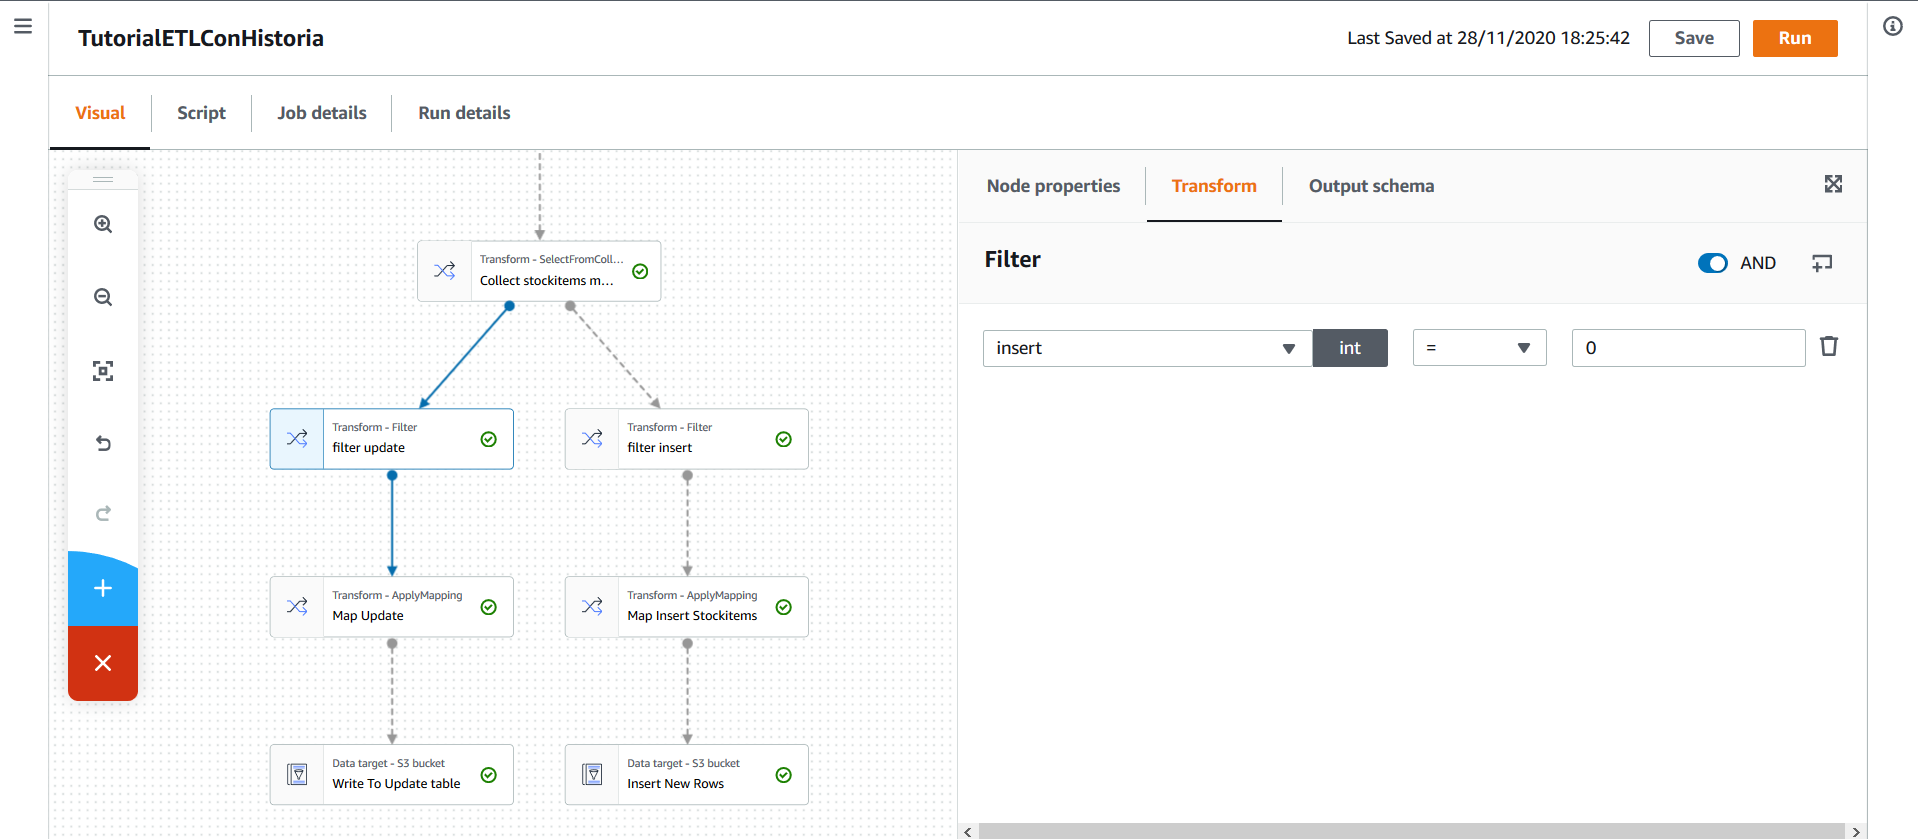Open the info panel icon
Viewport: 1918px width, 839px height.
pos(1893,26)
